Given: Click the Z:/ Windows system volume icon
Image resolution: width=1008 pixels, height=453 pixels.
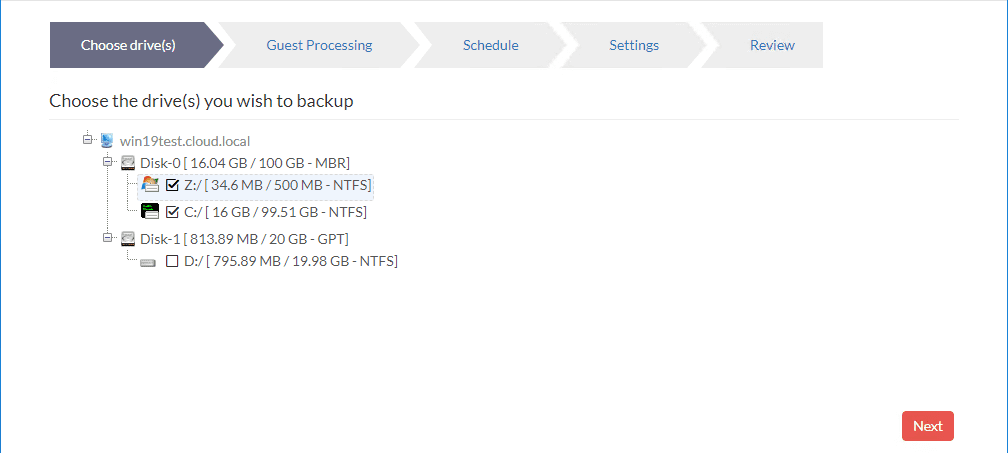Looking at the screenshot, I should (x=151, y=185).
